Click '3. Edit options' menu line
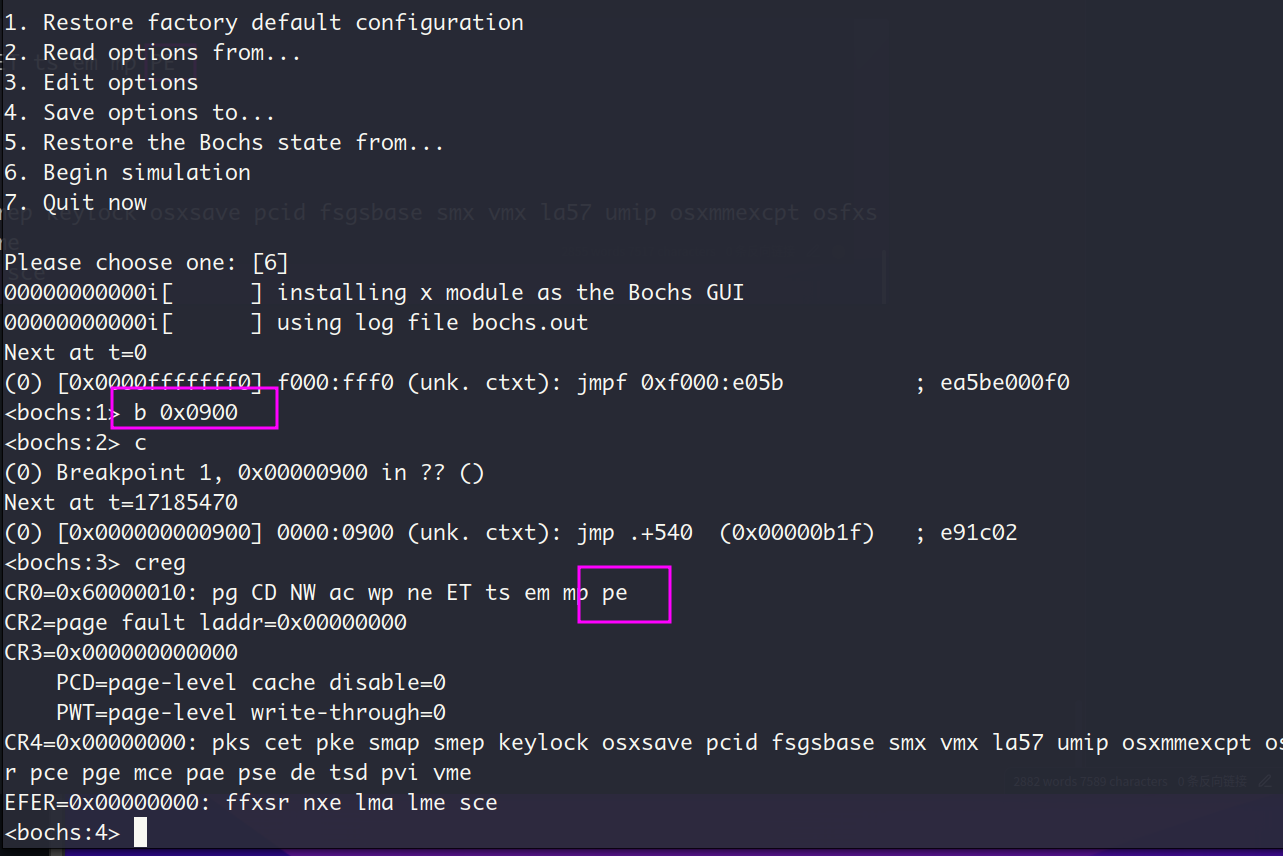1283x856 pixels. click(x=101, y=82)
